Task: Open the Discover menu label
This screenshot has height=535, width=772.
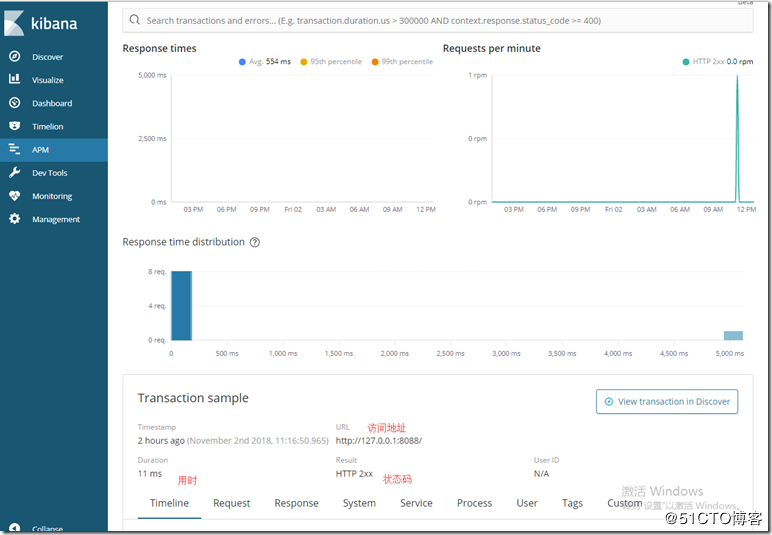Action: [x=48, y=57]
